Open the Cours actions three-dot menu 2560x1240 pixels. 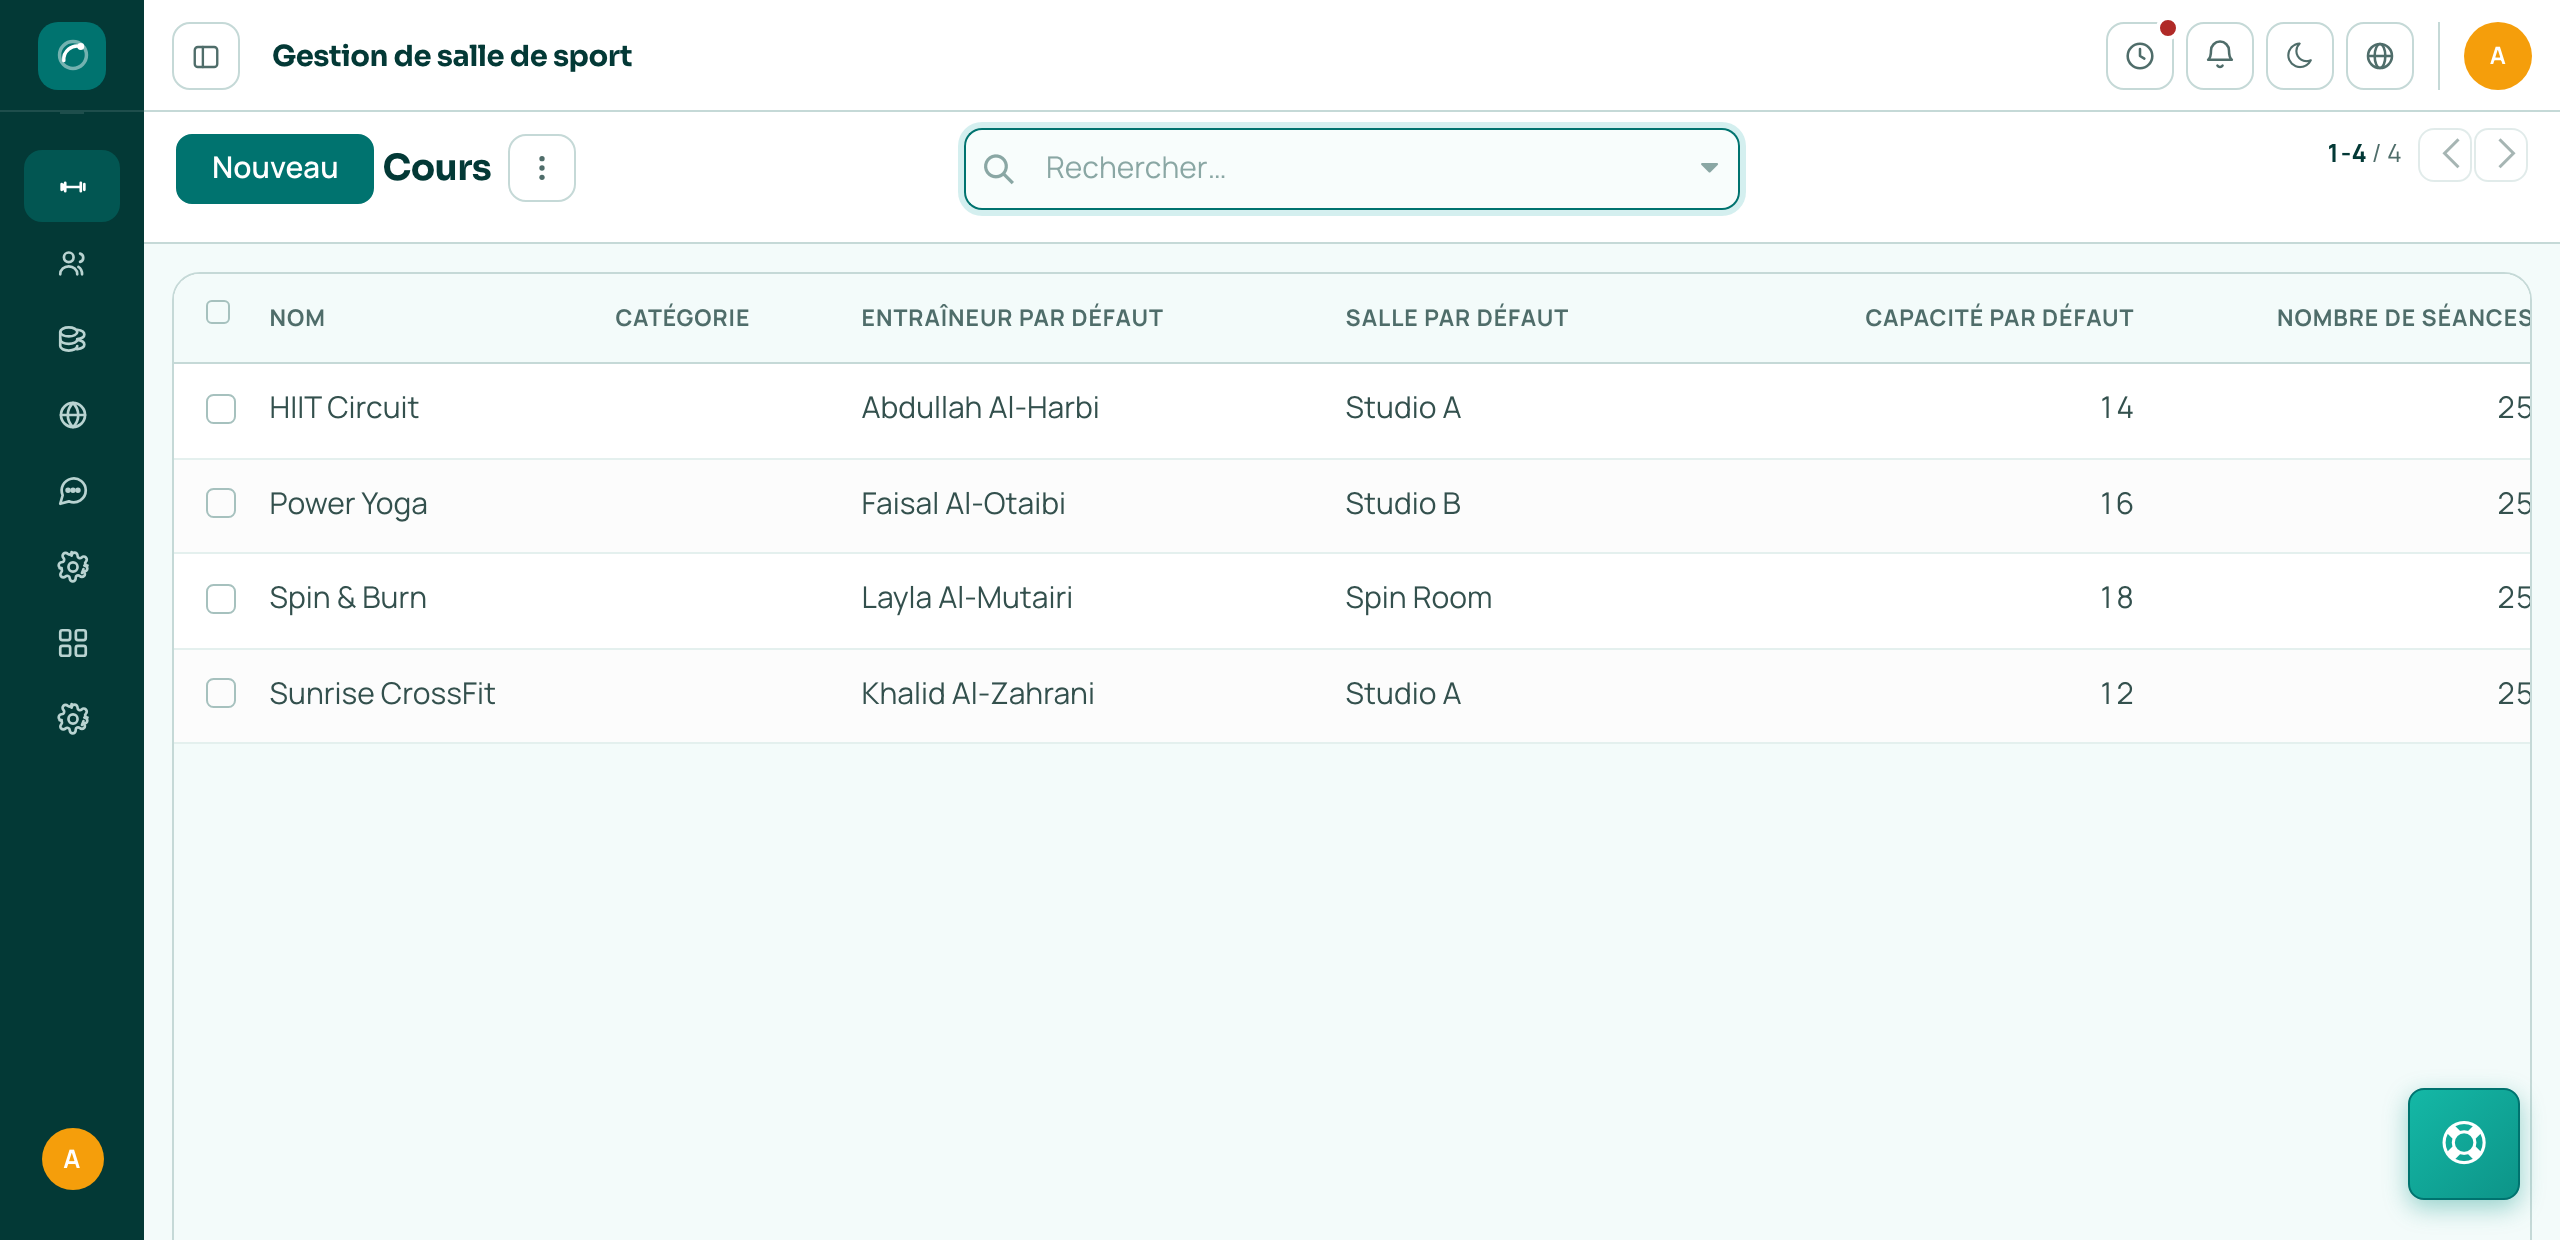click(x=541, y=168)
